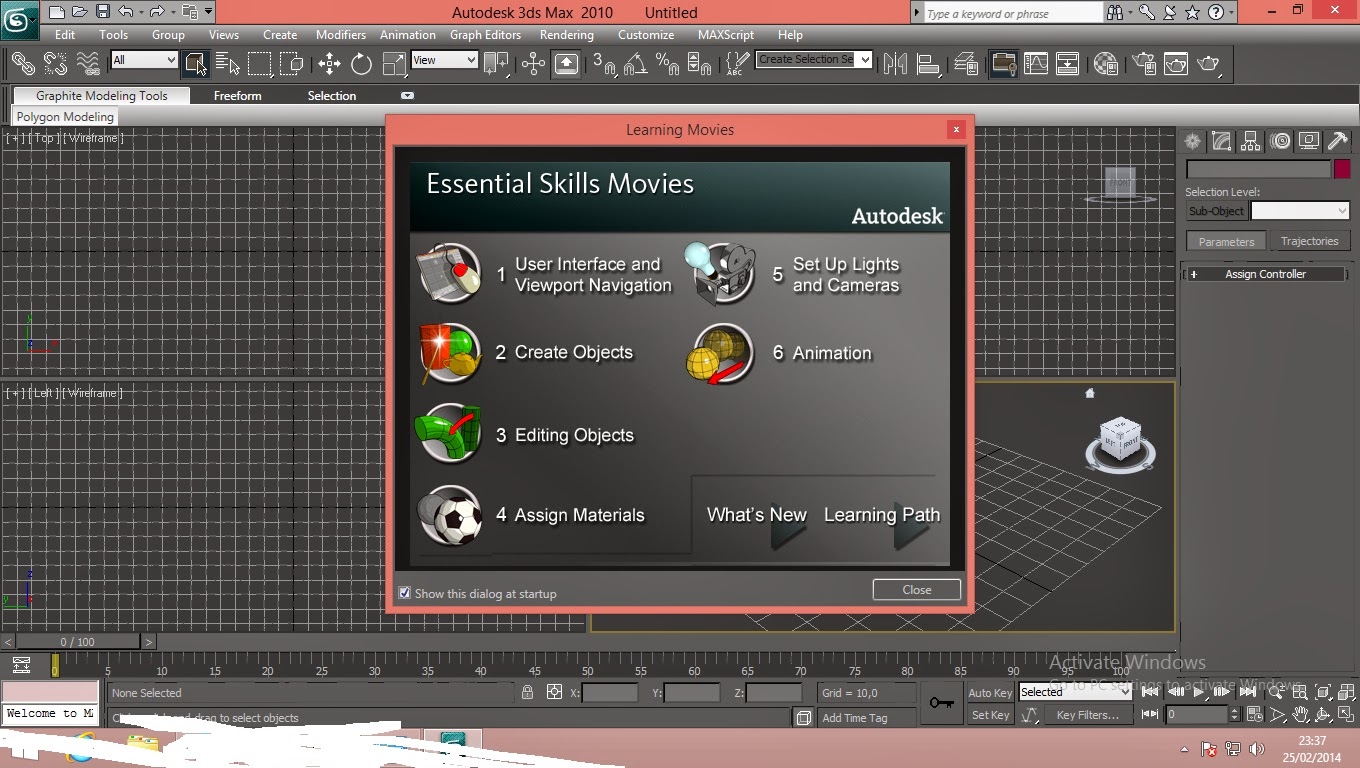Expand the Quick Access toolbar arrow
Viewport: 1360px width, 768px height.
tap(209, 12)
